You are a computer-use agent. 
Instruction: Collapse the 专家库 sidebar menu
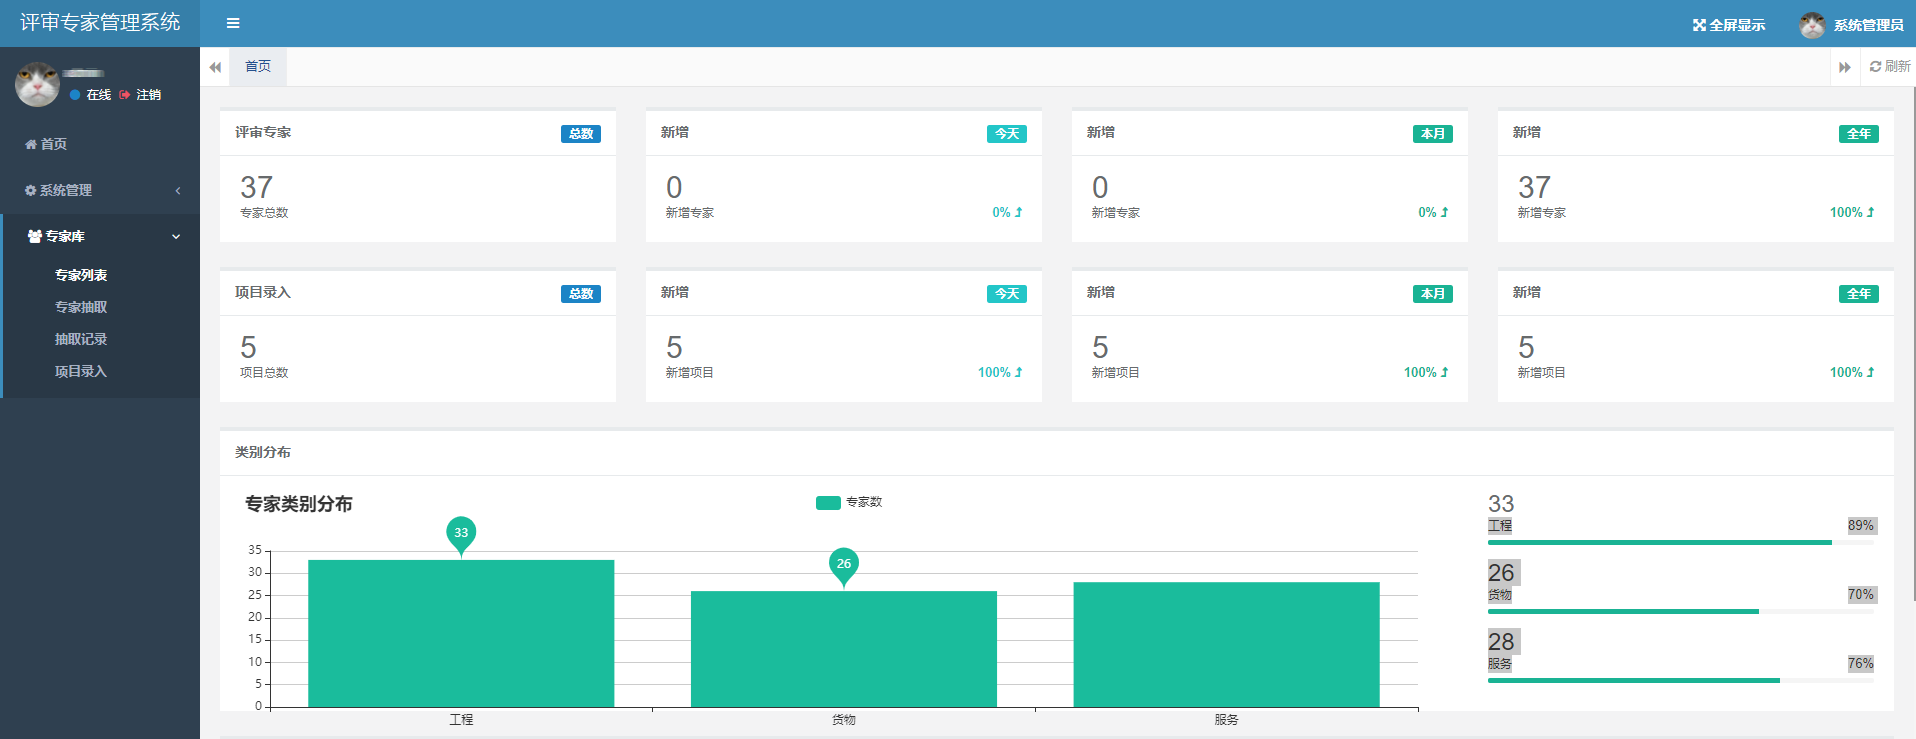pyautogui.click(x=100, y=236)
